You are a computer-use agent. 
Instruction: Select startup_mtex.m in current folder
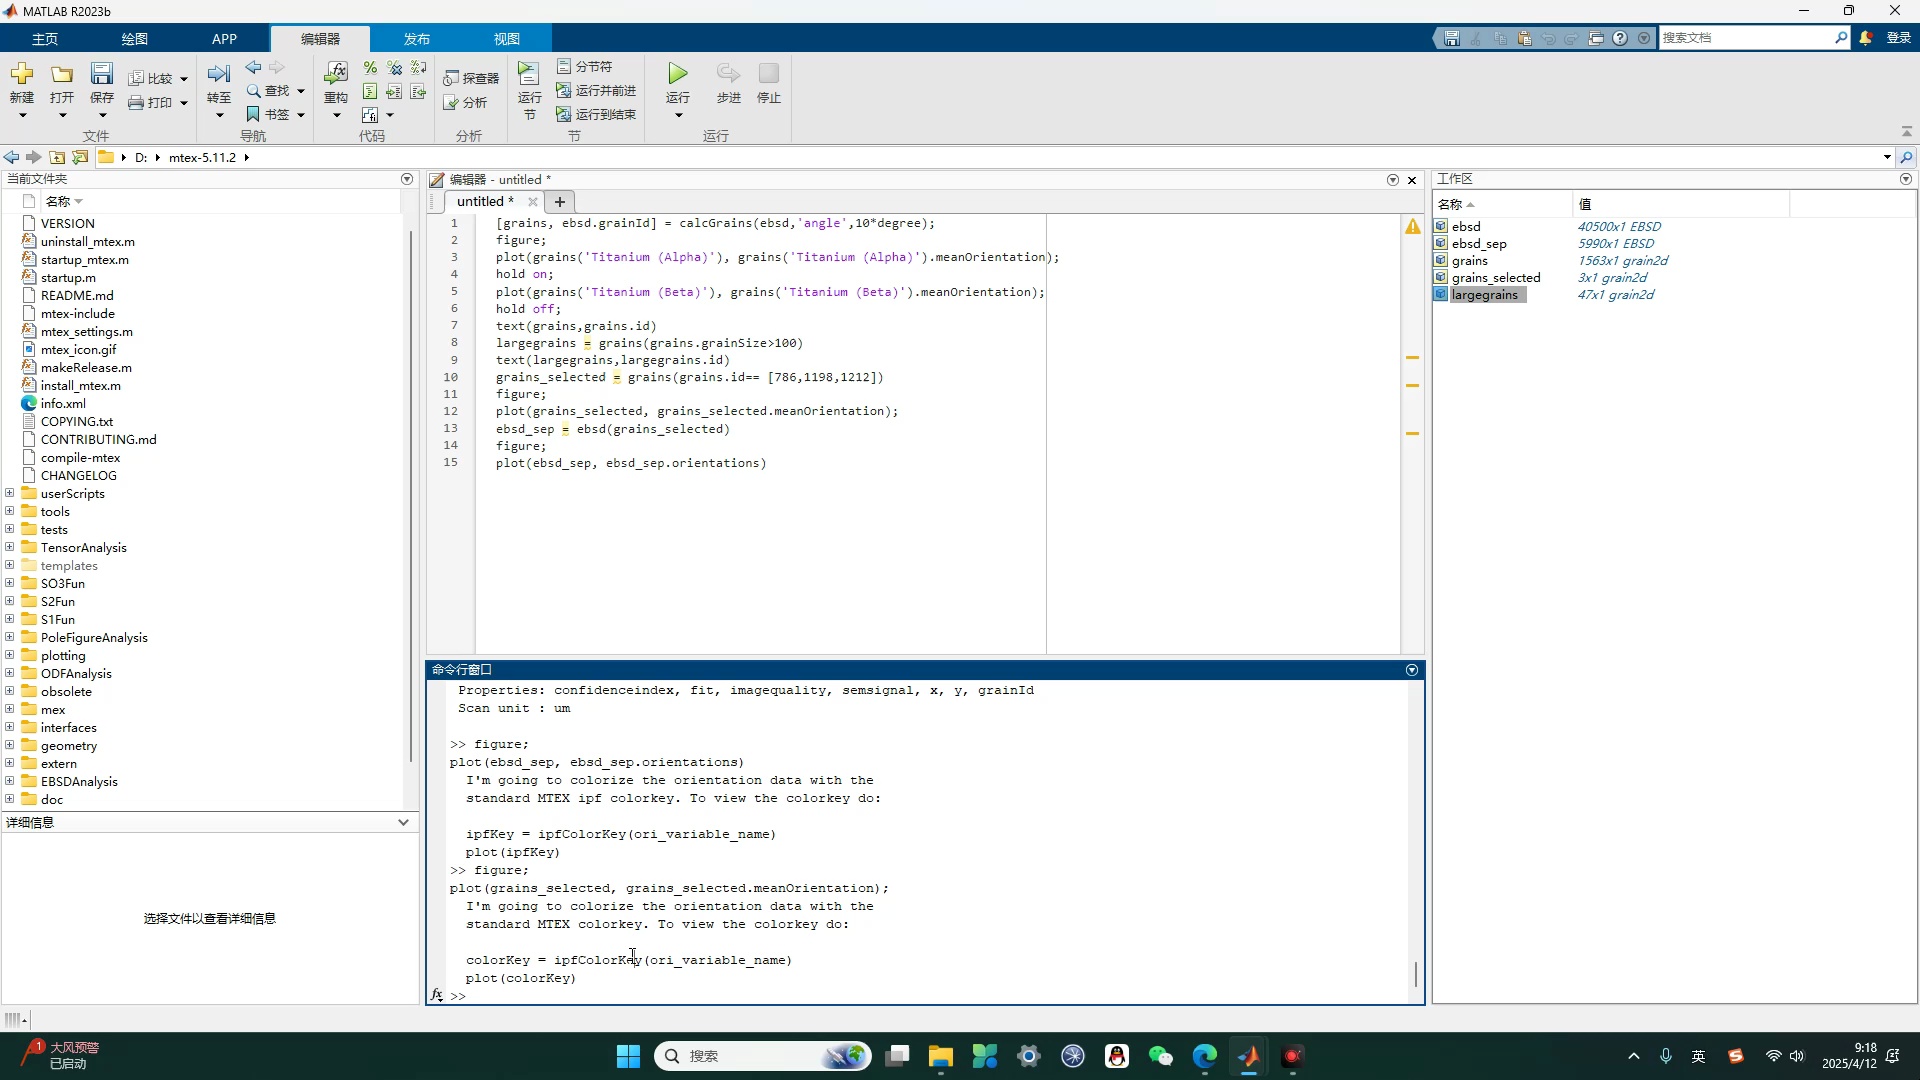[84, 260]
